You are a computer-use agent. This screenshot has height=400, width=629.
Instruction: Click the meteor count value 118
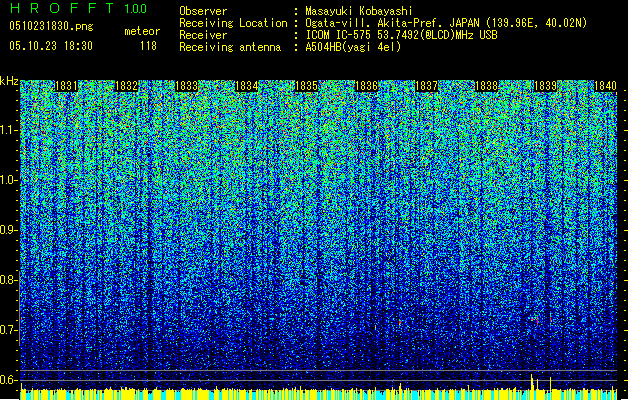click(148, 46)
